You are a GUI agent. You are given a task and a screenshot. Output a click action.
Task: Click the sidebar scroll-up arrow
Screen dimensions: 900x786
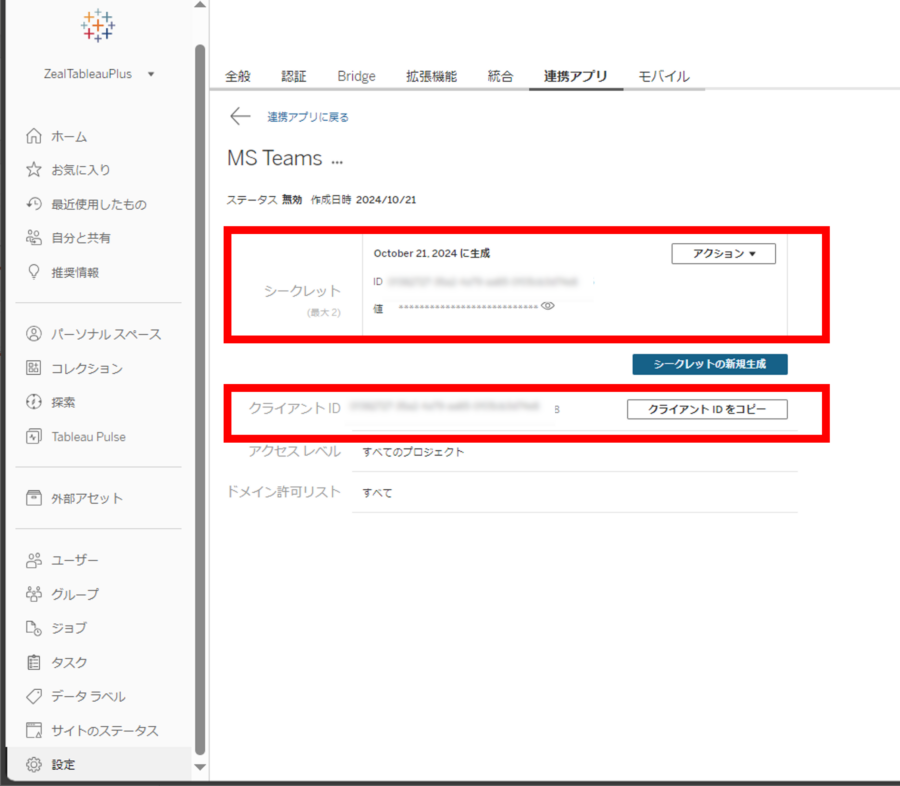tap(200, 5)
